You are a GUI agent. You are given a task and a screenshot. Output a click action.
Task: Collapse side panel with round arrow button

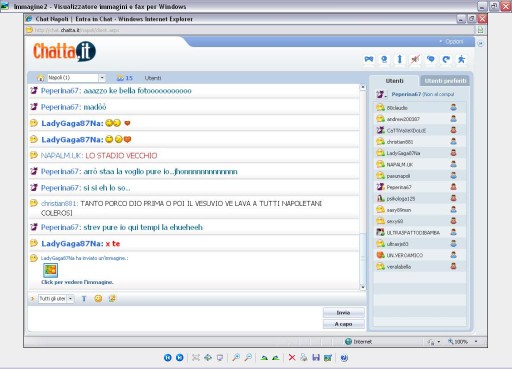pos(480,43)
